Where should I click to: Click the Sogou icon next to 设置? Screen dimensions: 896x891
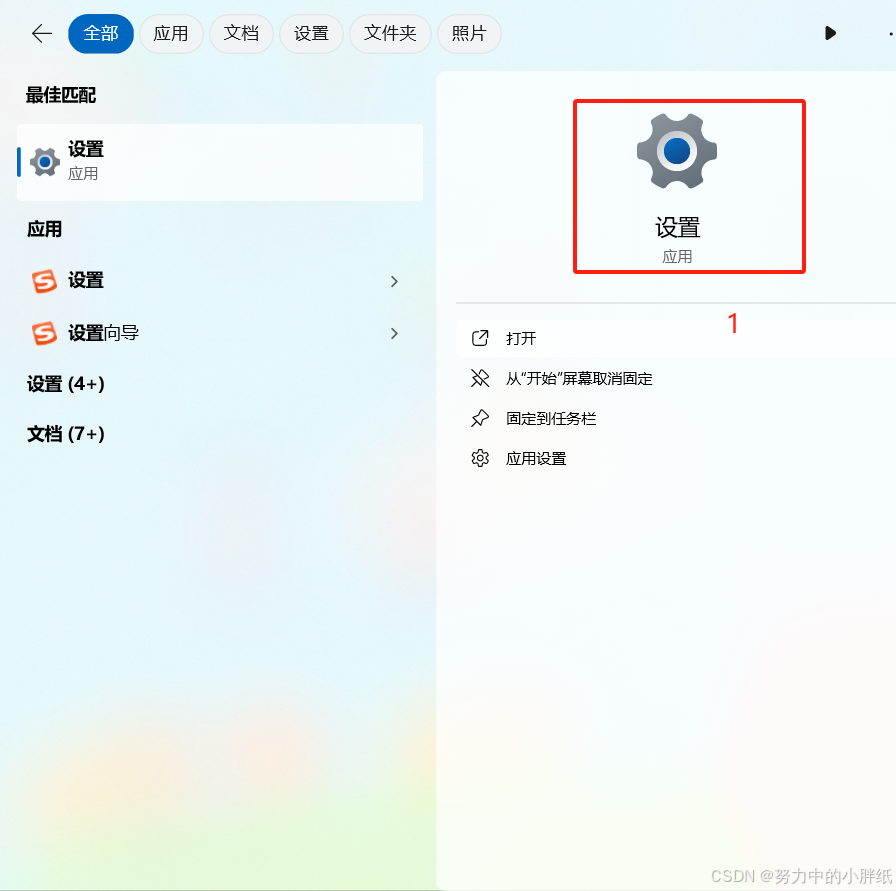[44, 281]
